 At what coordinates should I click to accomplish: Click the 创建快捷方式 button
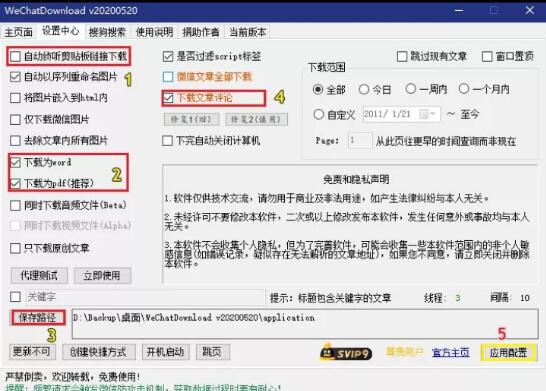99,352
